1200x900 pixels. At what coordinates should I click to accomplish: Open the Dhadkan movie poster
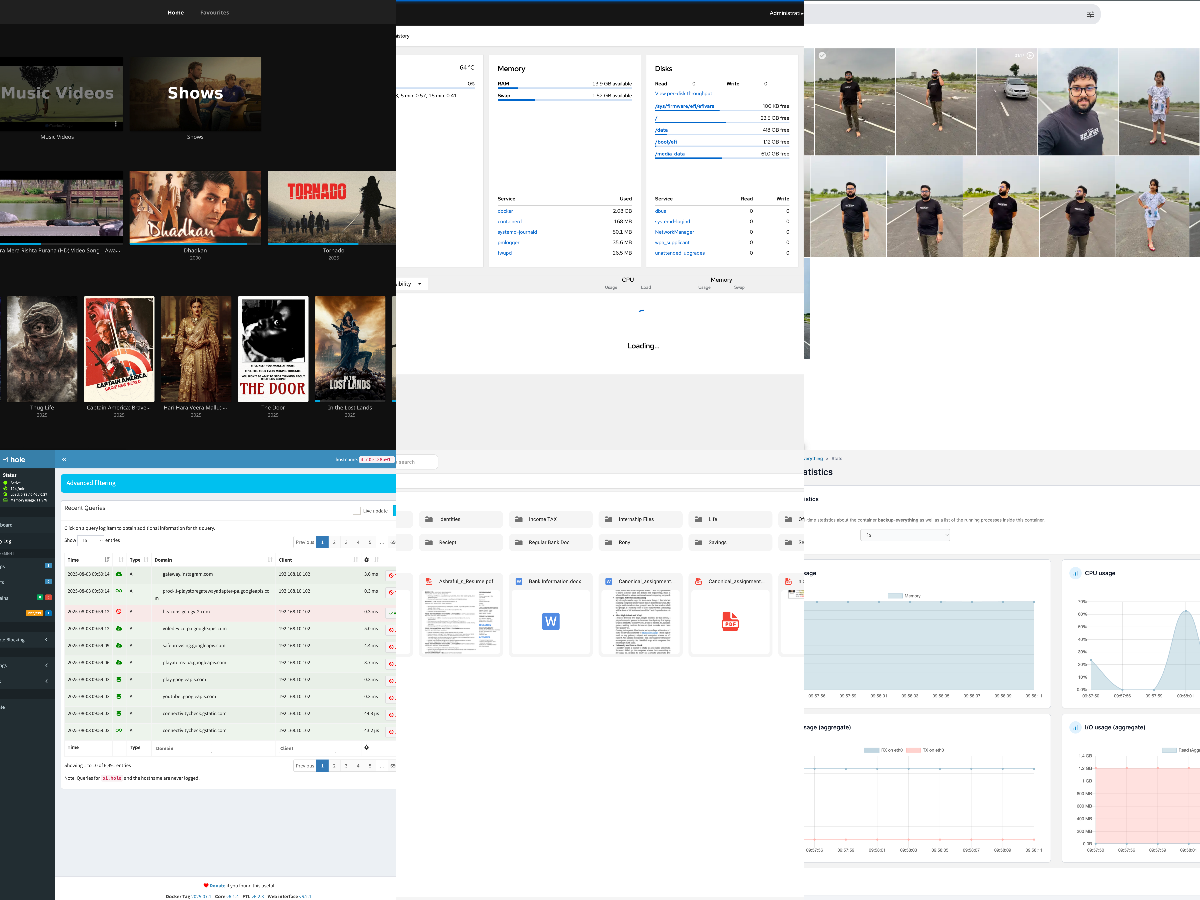click(x=195, y=207)
